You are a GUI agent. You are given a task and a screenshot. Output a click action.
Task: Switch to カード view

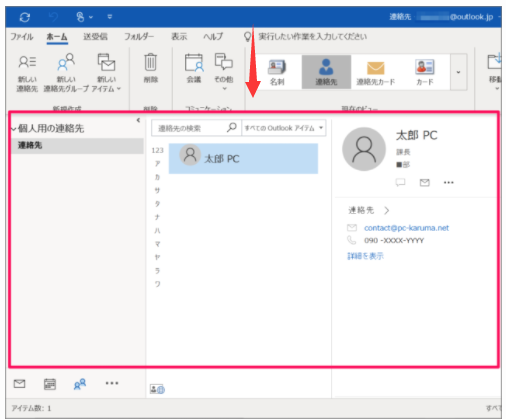(x=425, y=72)
